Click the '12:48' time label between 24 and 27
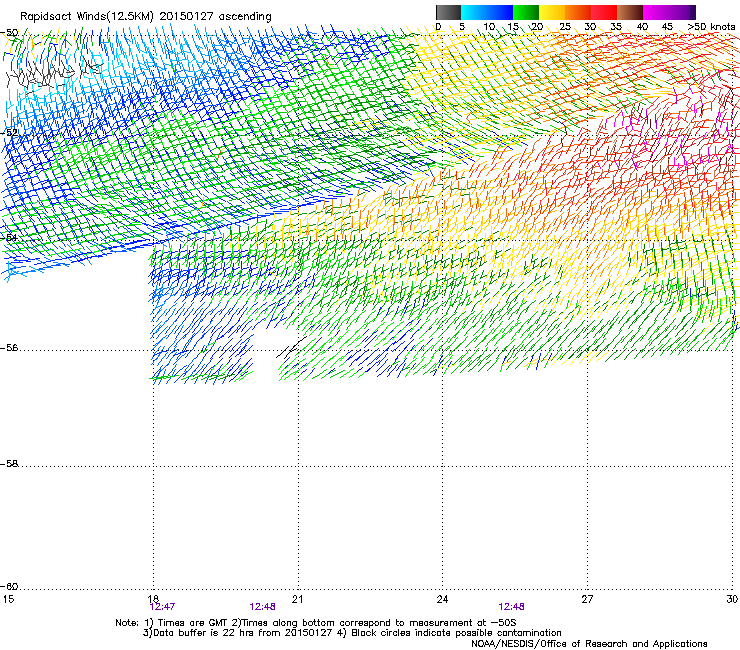740x650 pixels. tap(512, 607)
